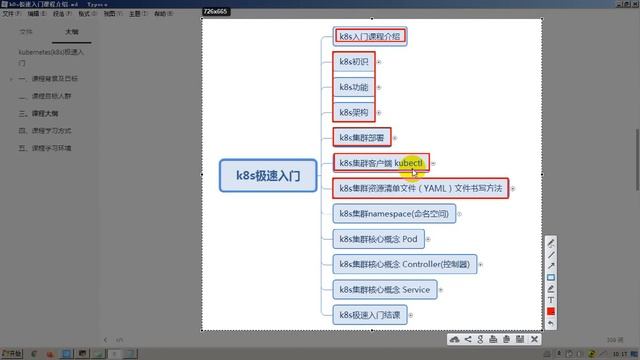
Task: Click the vertical scrollbar of the editor
Action: (x=637, y=159)
